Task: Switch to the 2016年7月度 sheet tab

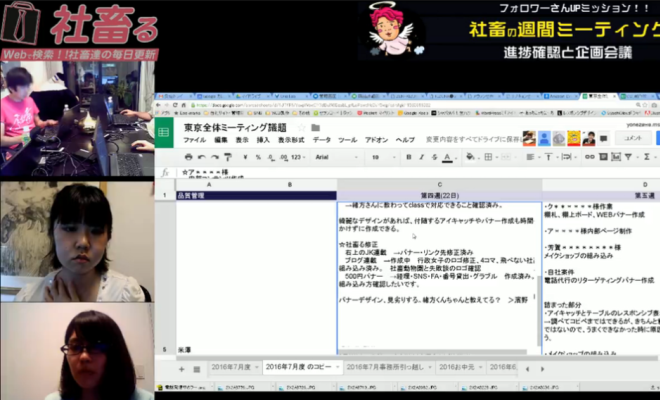Action: [233, 368]
